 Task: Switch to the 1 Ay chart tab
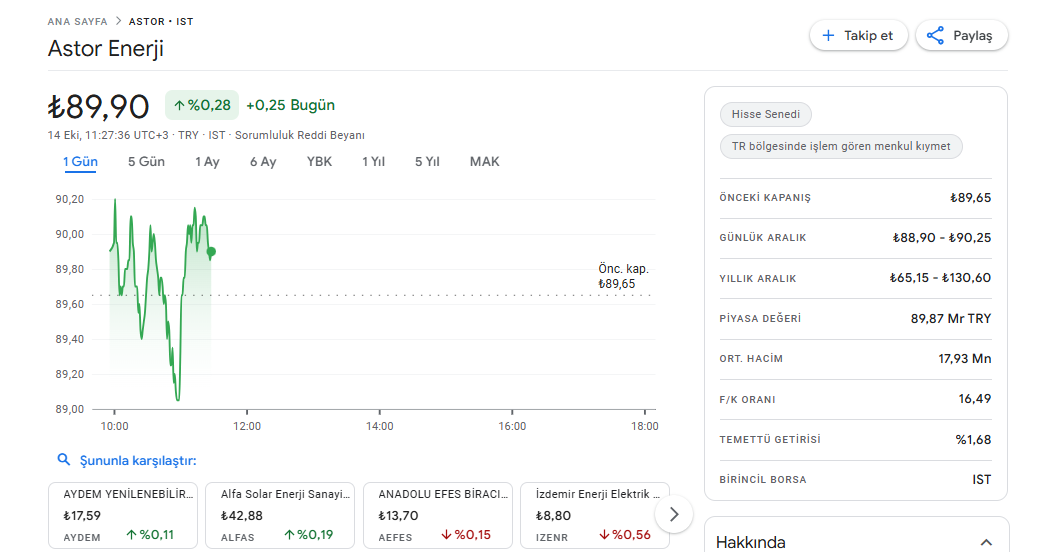(x=207, y=162)
